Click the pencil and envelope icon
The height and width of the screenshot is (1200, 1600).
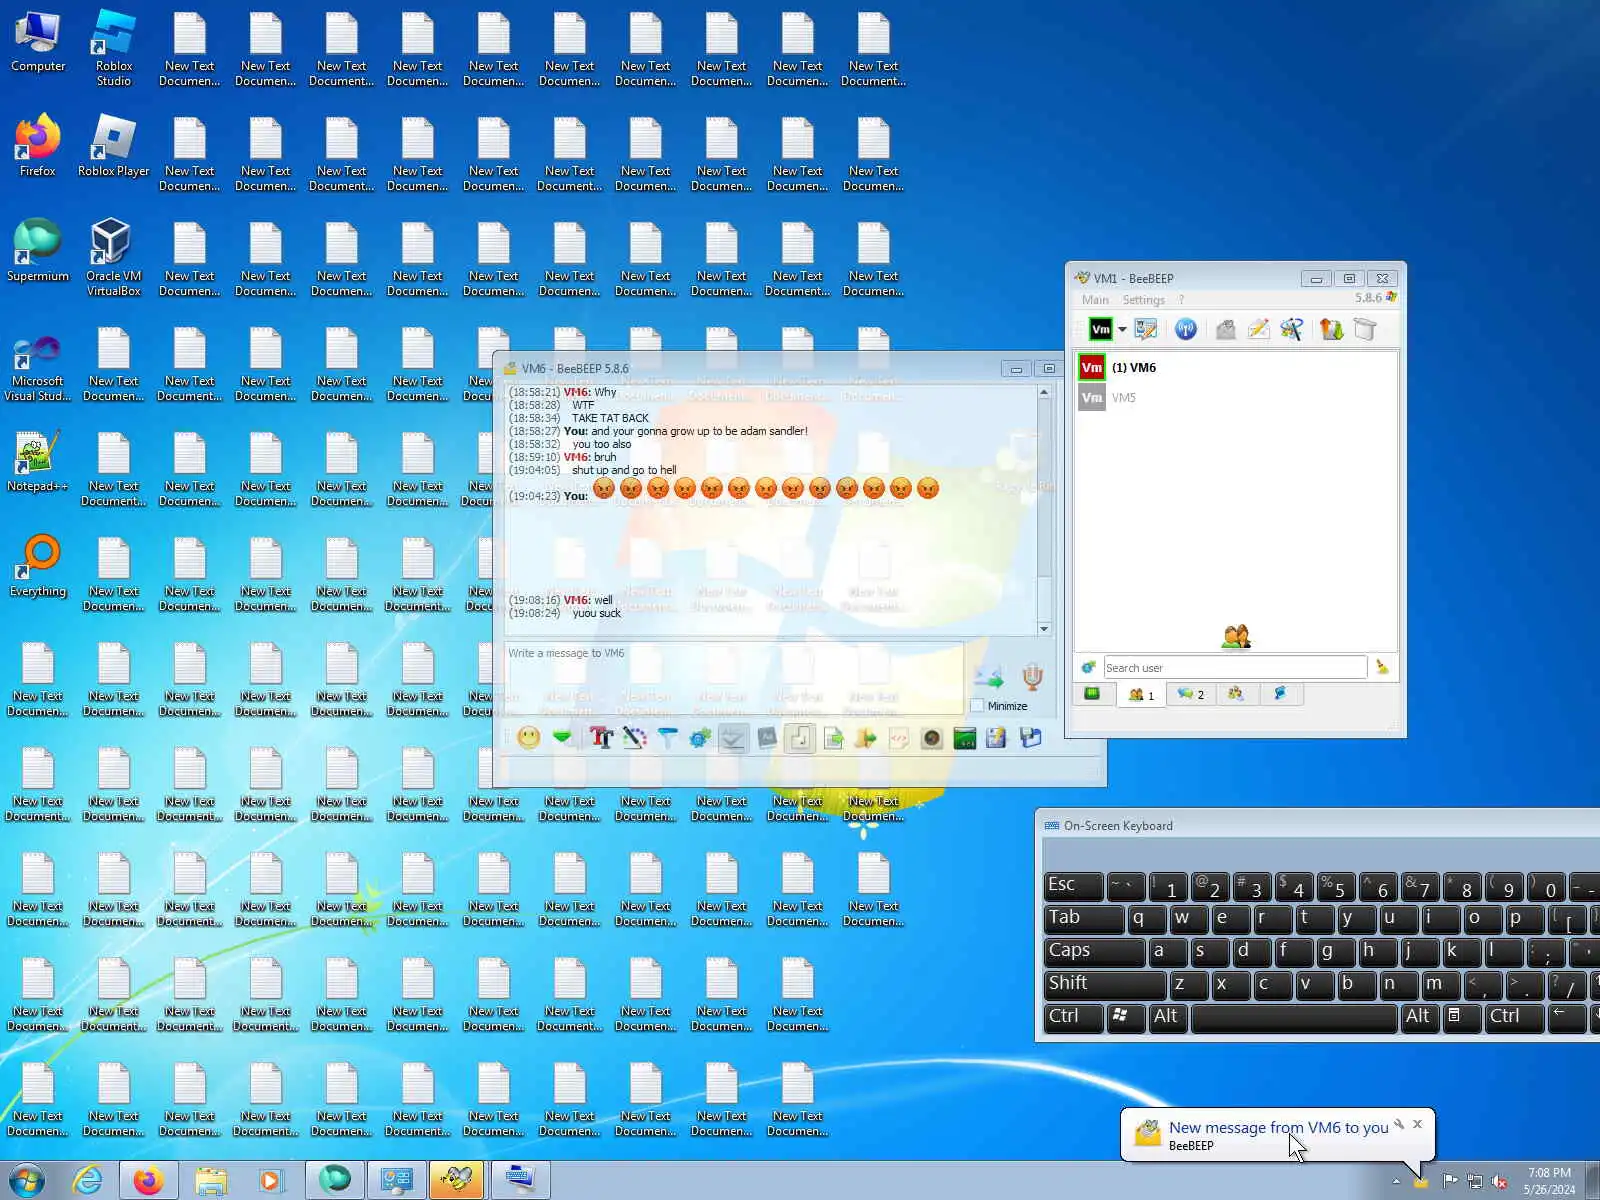[x=1258, y=329]
